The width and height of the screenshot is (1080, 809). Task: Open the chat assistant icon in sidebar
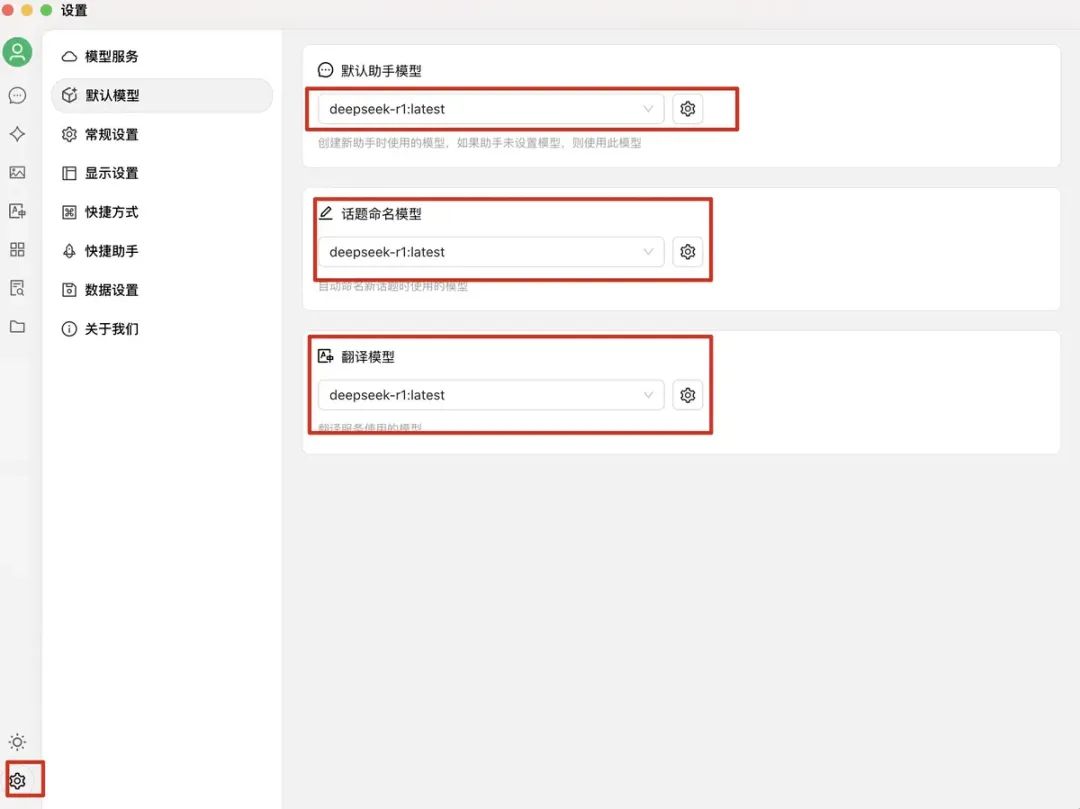[17, 95]
